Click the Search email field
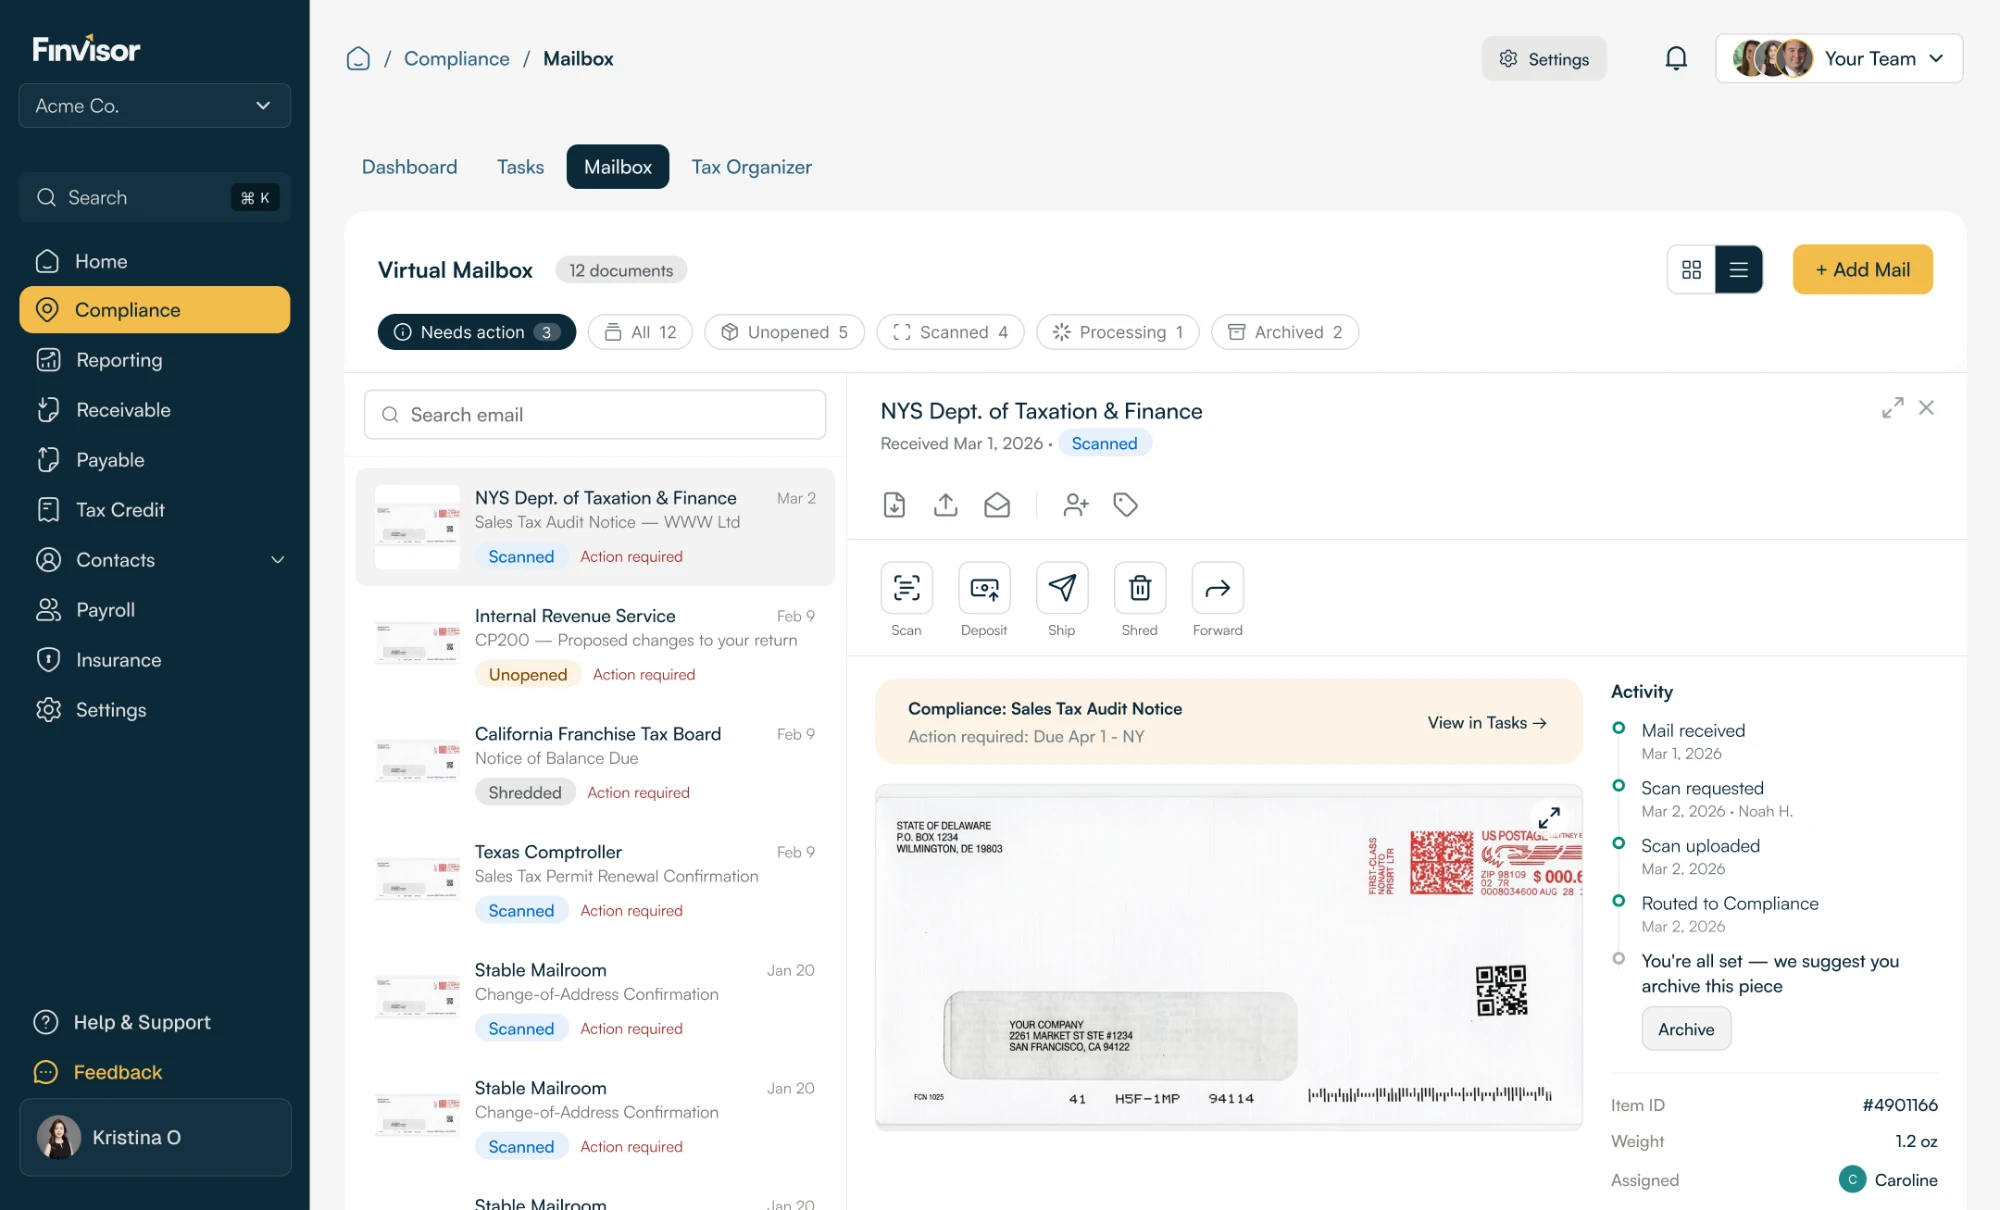This screenshot has width=2000, height=1210. [x=595, y=415]
